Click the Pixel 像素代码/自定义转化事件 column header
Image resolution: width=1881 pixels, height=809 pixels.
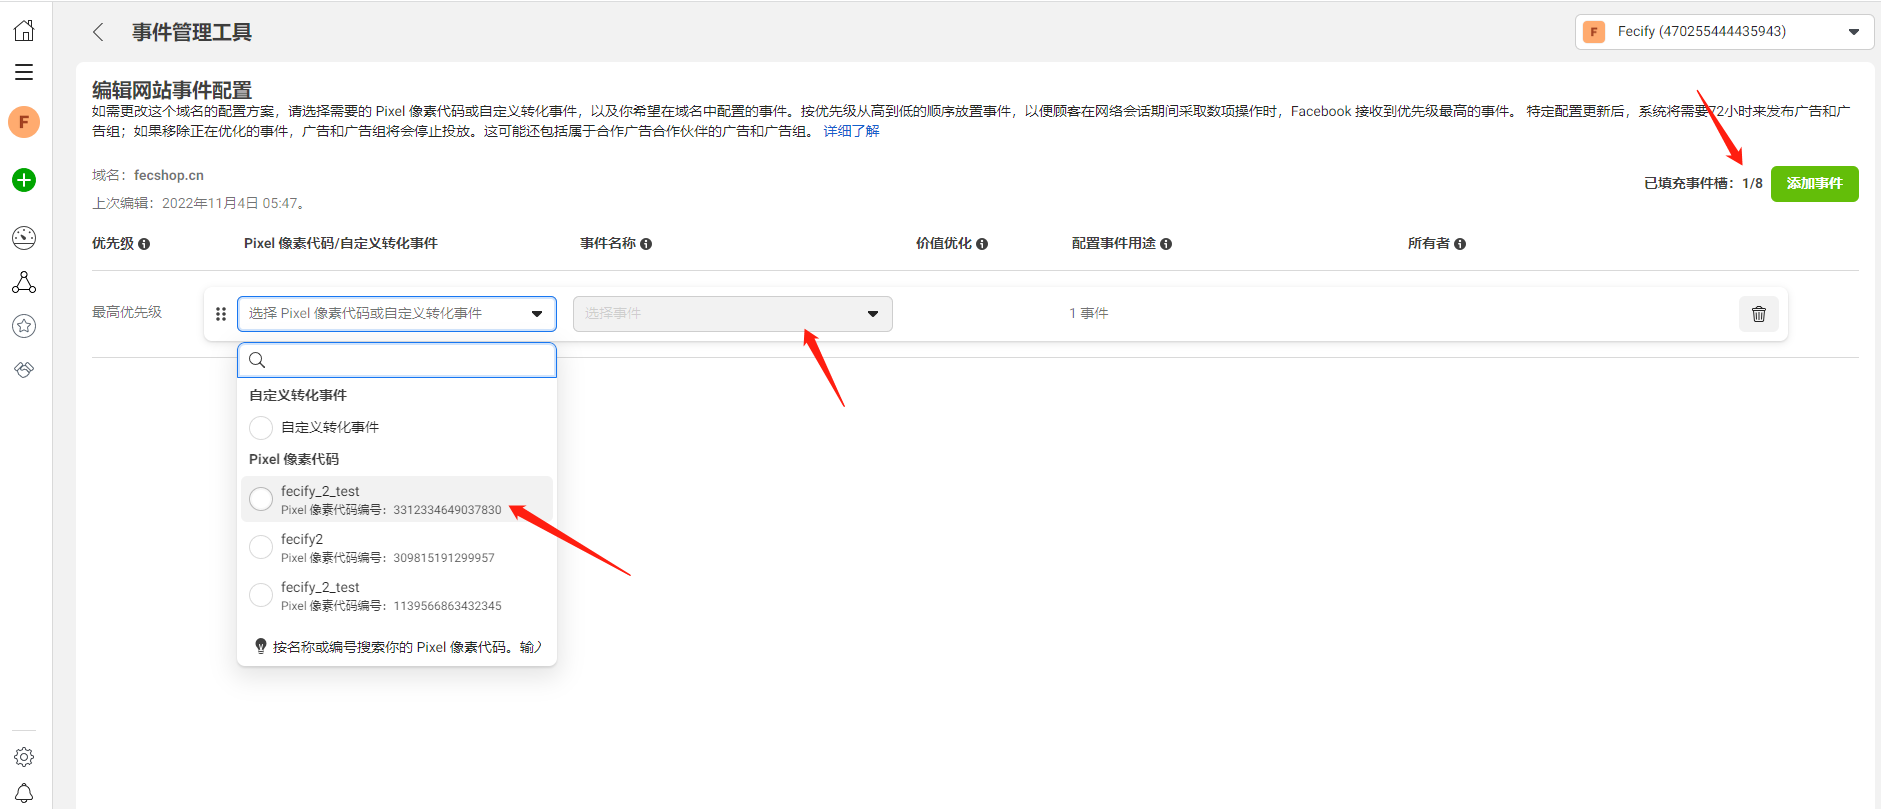pyautogui.click(x=341, y=243)
